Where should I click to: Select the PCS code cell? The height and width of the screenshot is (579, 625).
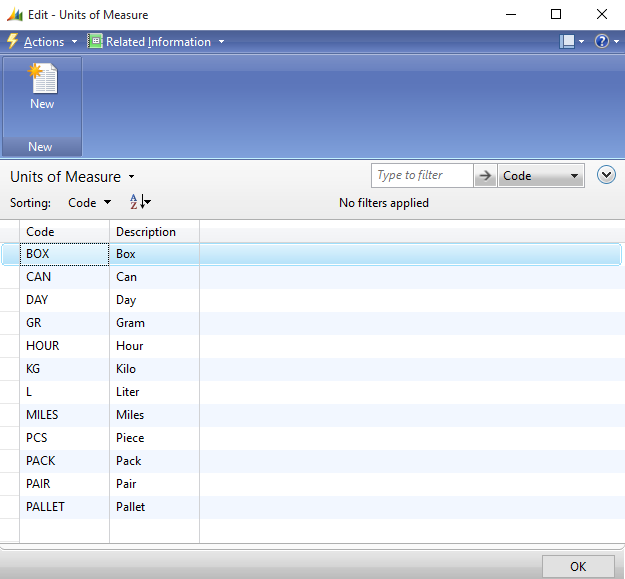[65, 438]
